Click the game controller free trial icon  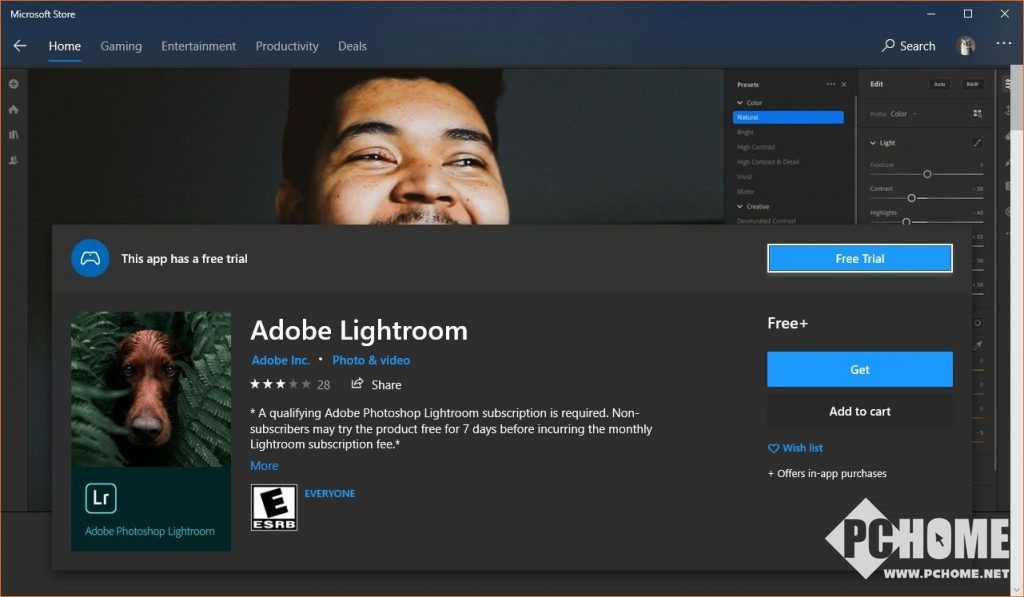[90, 258]
